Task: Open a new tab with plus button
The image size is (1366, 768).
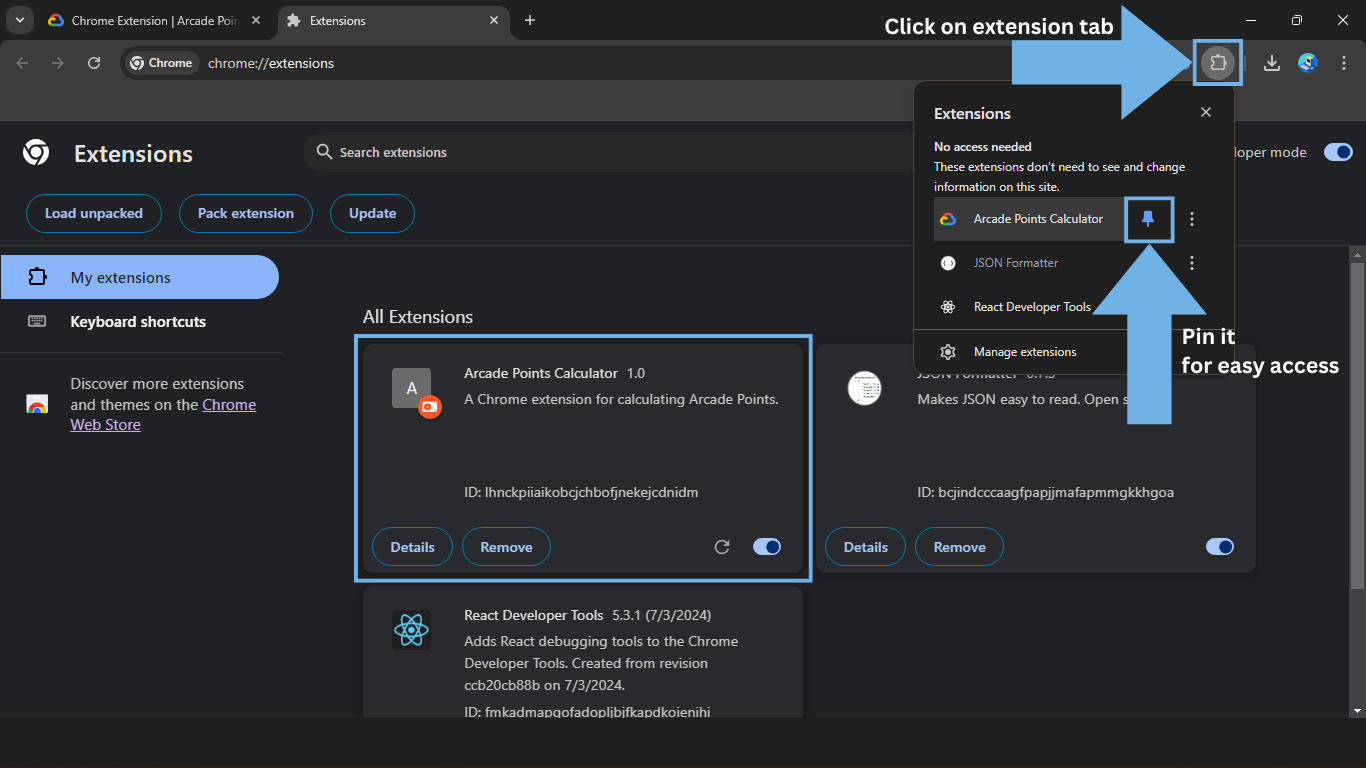Action: [x=530, y=20]
